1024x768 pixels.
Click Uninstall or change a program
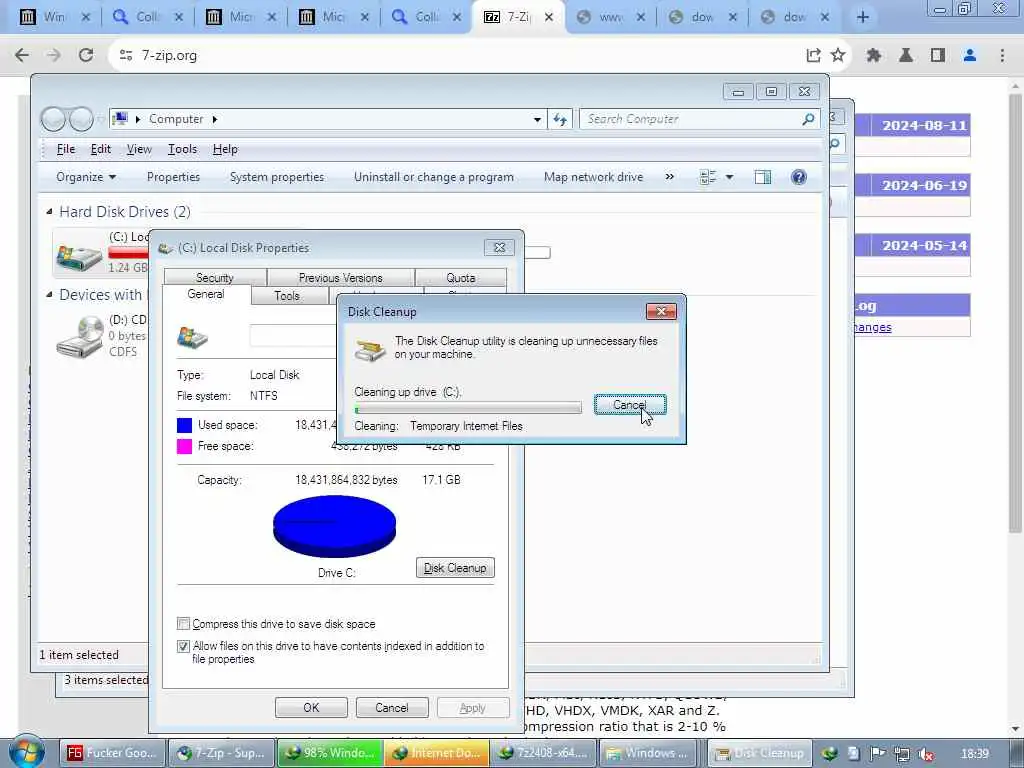coord(434,177)
